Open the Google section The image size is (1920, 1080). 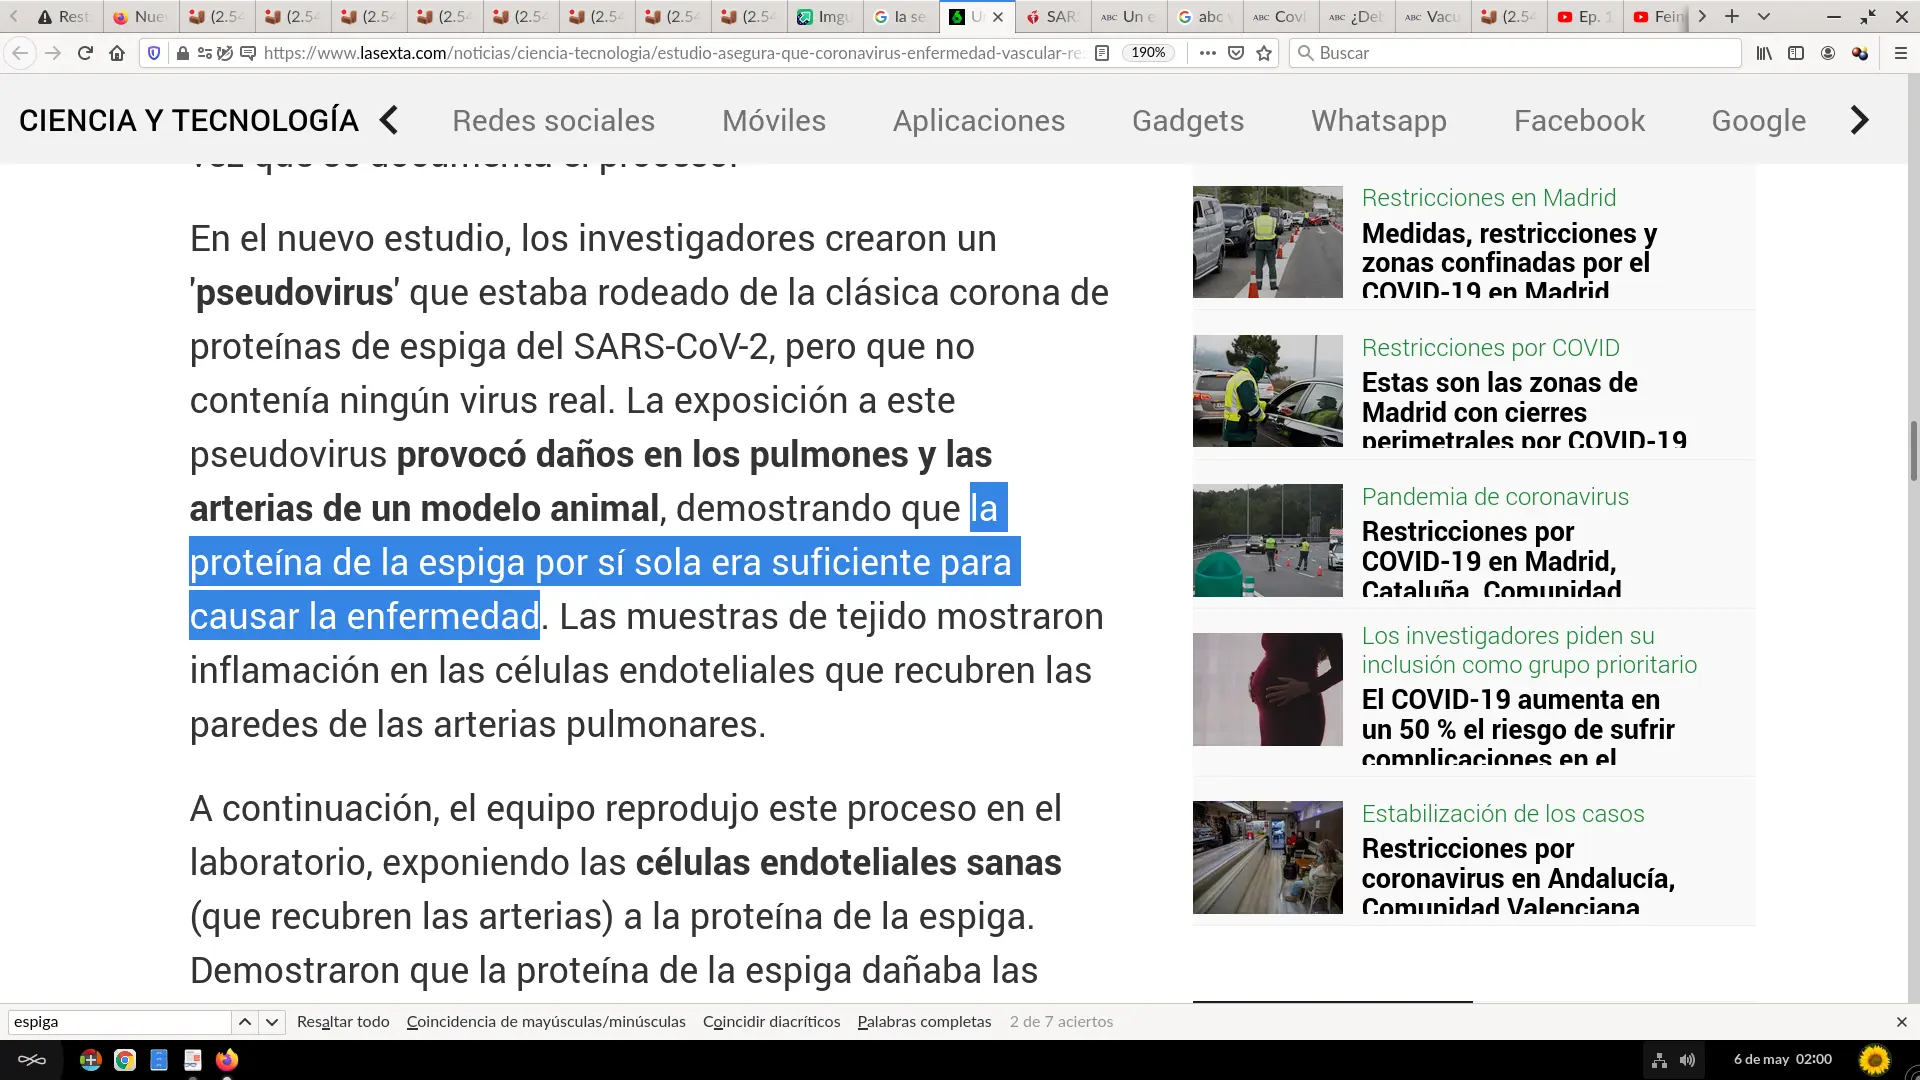1759,120
